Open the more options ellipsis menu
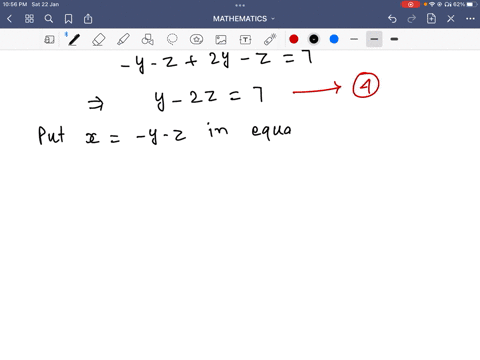The height and width of the screenshot is (360, 480). click(470, 19)
